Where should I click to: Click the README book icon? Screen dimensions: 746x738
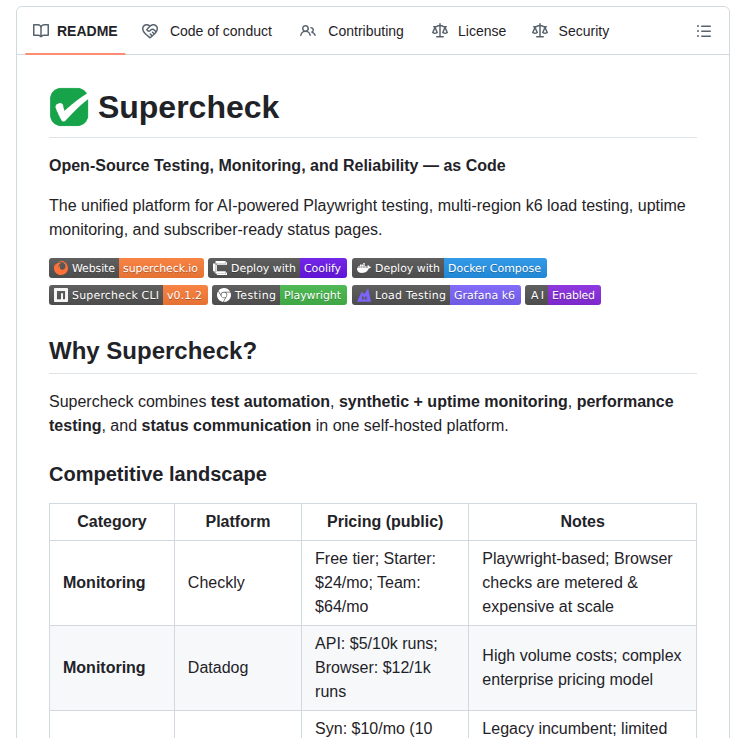coord(41,31)
